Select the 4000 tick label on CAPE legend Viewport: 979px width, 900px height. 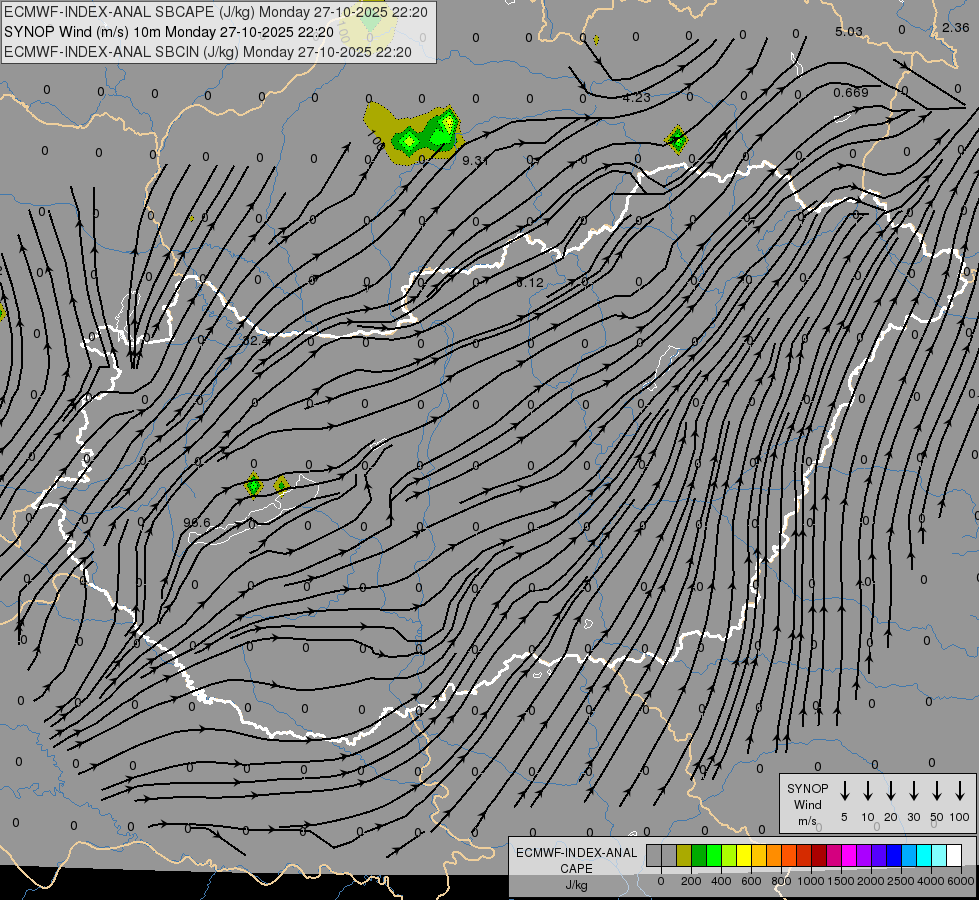click(x=931, y=881)
